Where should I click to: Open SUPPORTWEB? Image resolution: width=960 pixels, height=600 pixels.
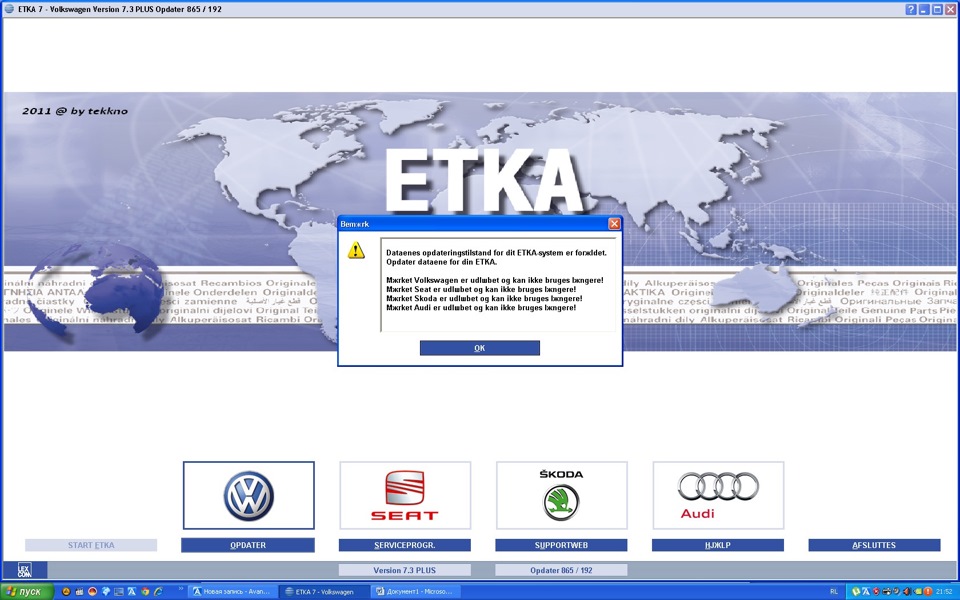coord(559,544)
